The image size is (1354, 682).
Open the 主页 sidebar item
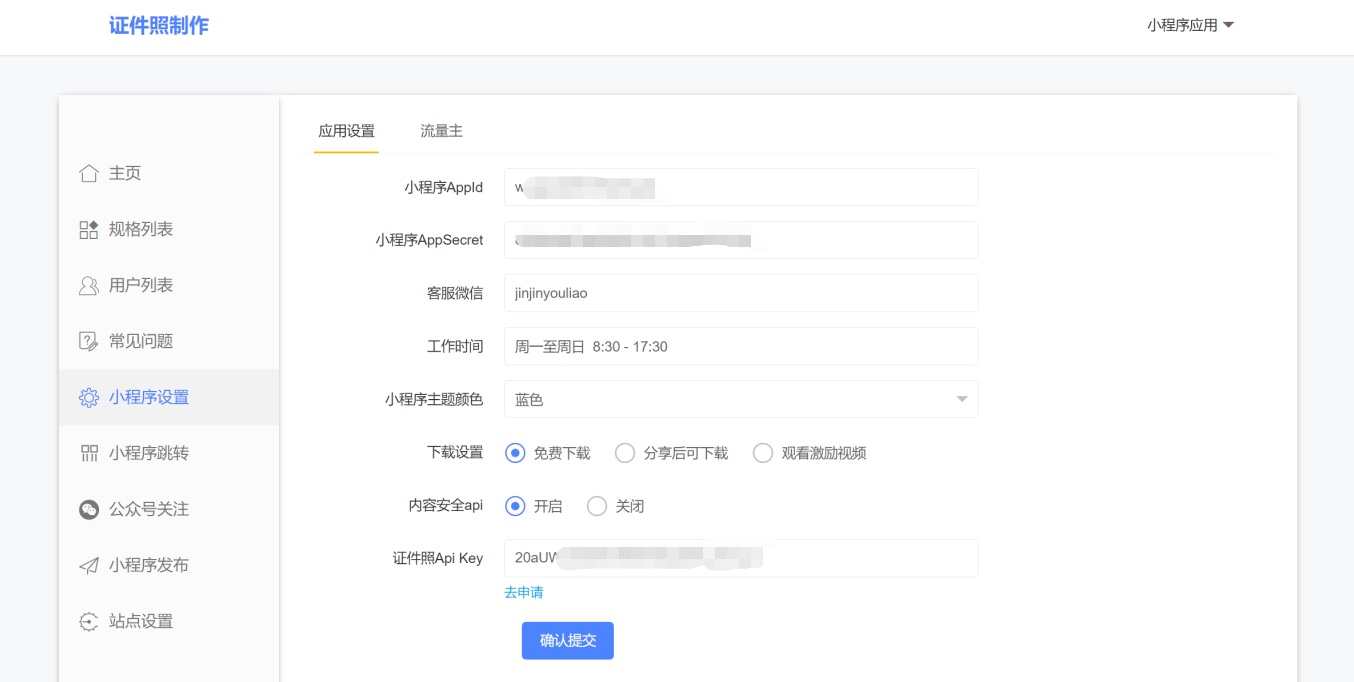[x=169, y=173]
